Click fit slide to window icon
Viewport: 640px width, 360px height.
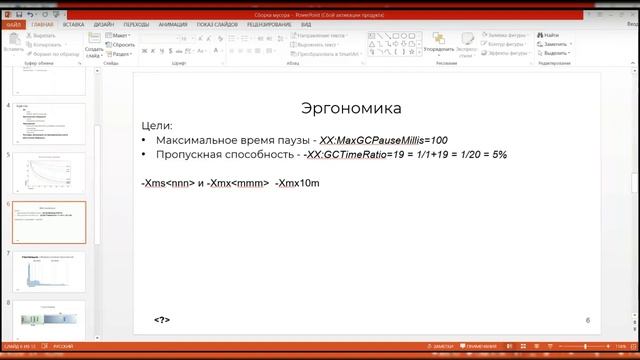point(634,346)
